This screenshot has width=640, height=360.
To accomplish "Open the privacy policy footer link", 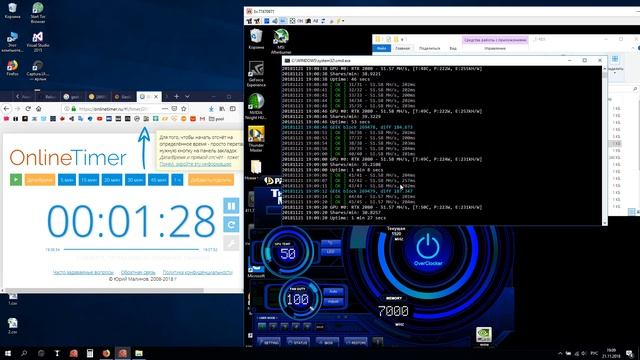I will coord(198,272).
